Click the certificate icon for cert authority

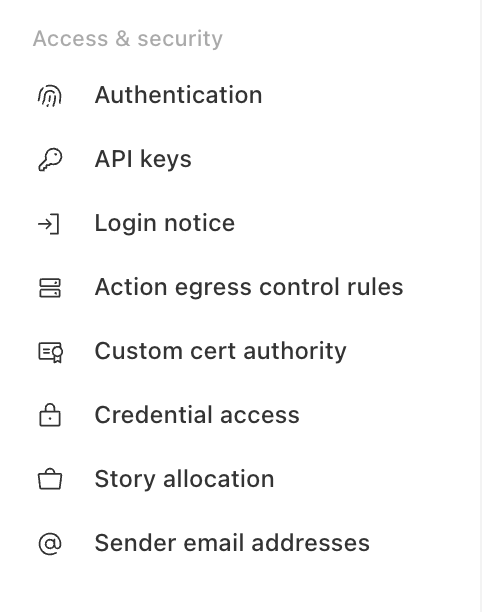tap(51, 352)
